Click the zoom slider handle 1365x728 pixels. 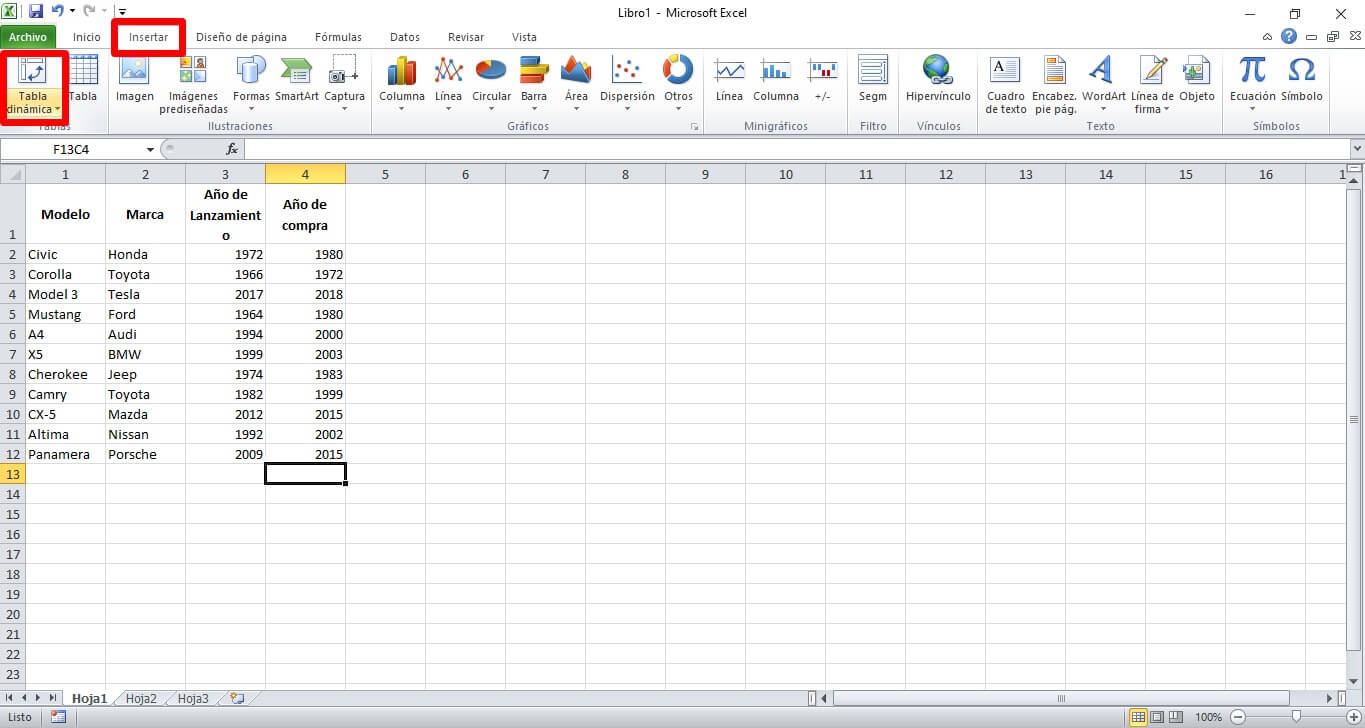click(1296, 717)
